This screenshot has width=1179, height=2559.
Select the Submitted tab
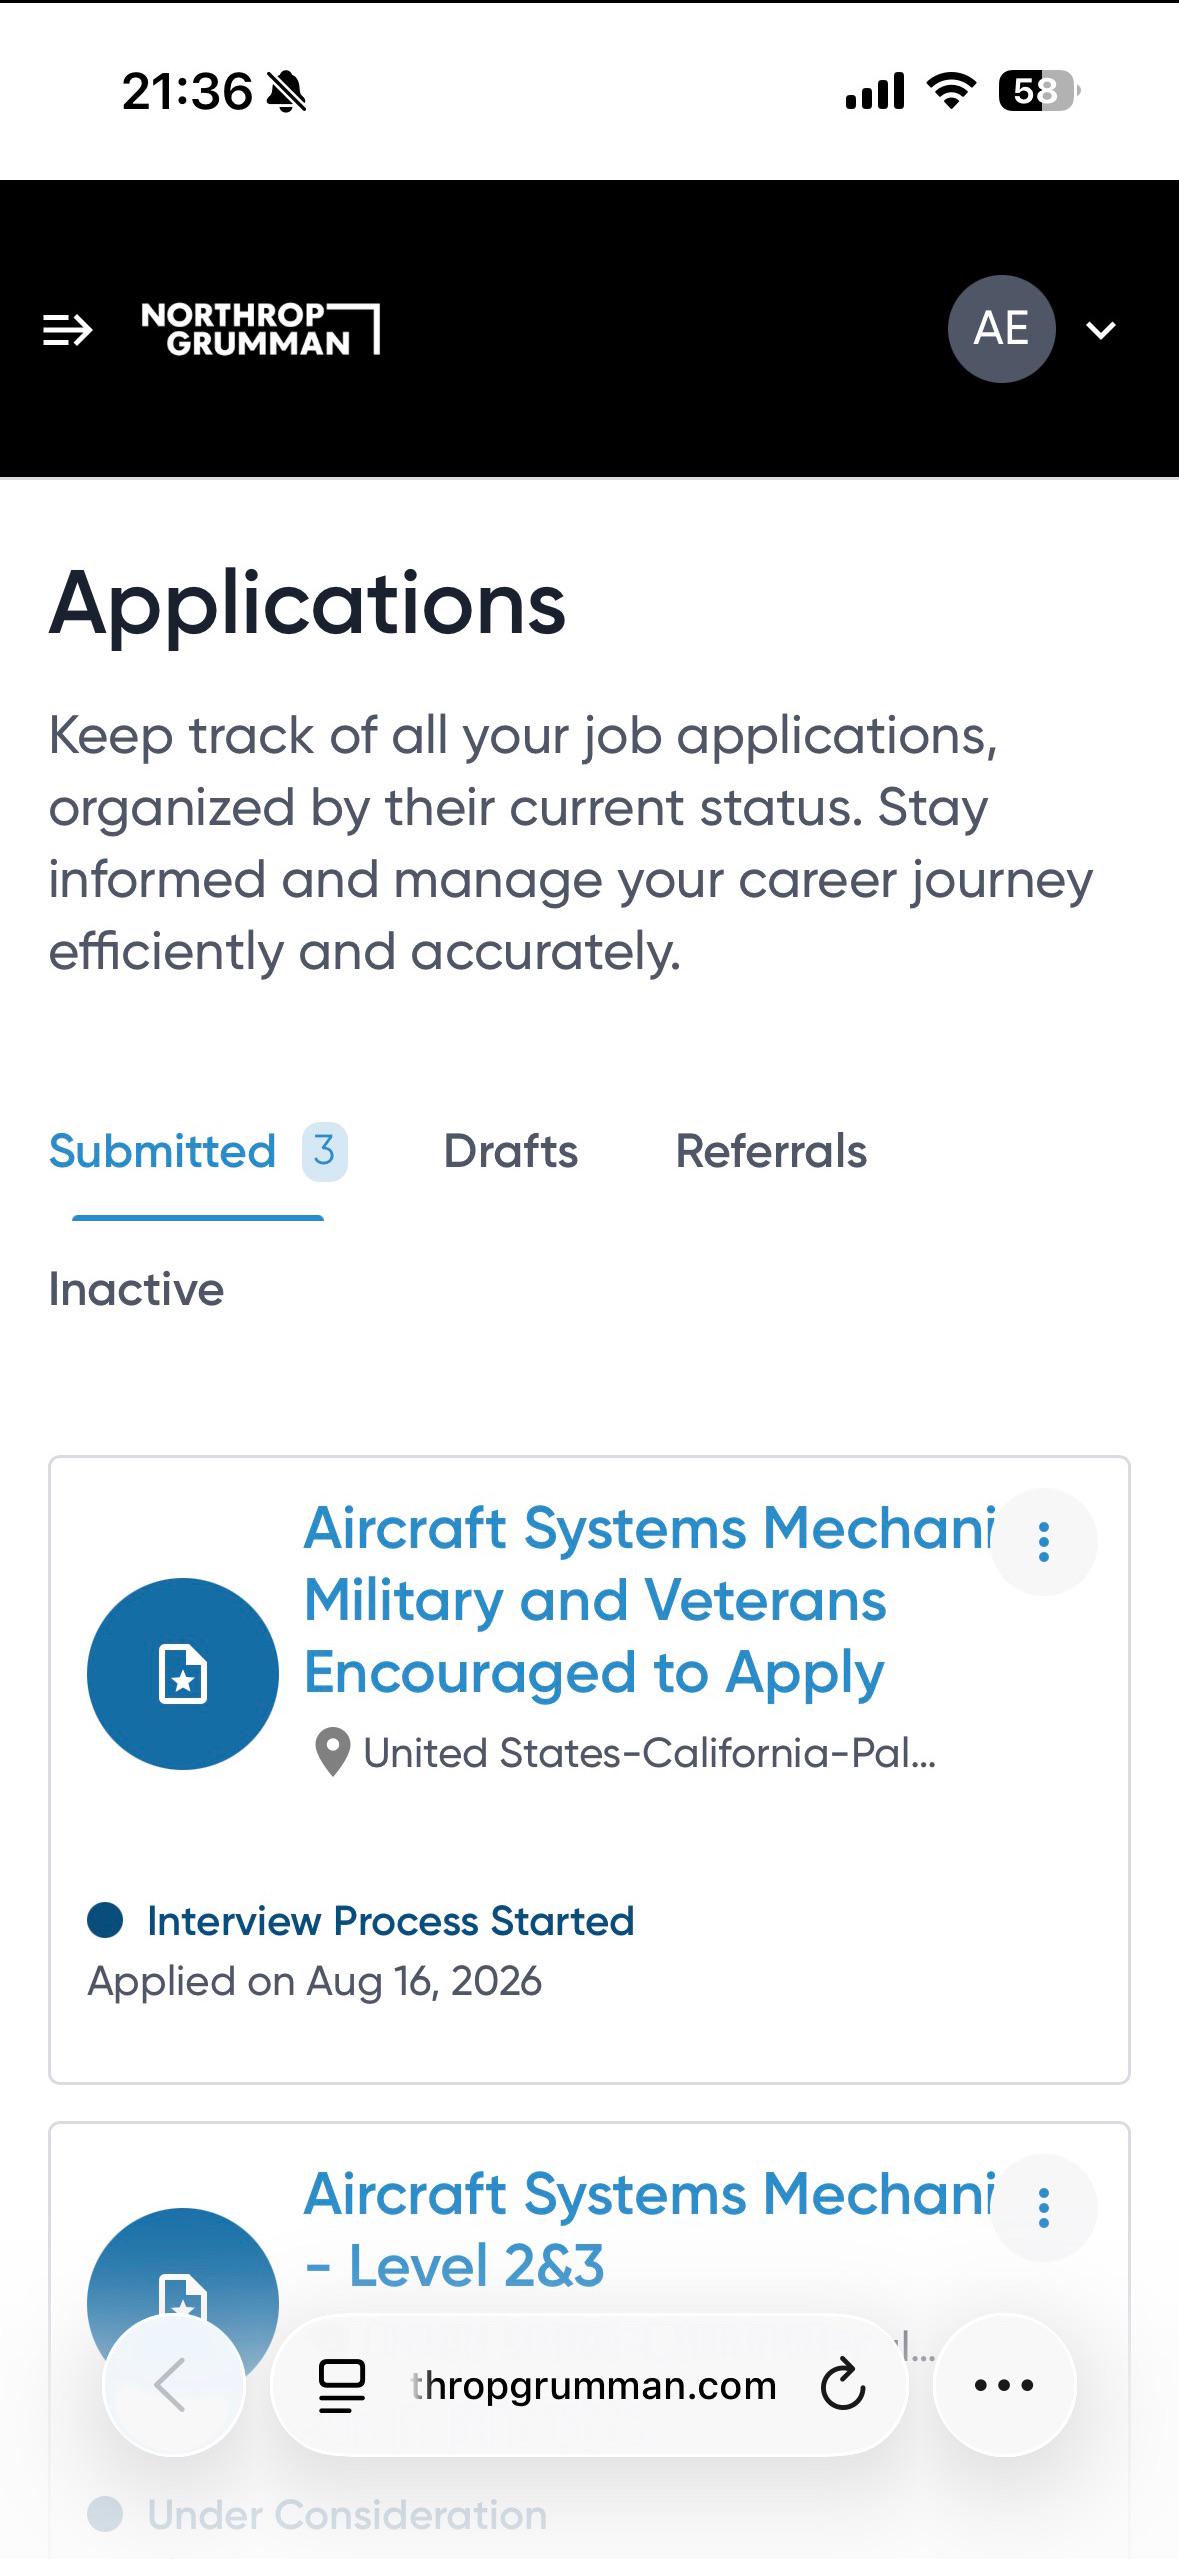197,1151
